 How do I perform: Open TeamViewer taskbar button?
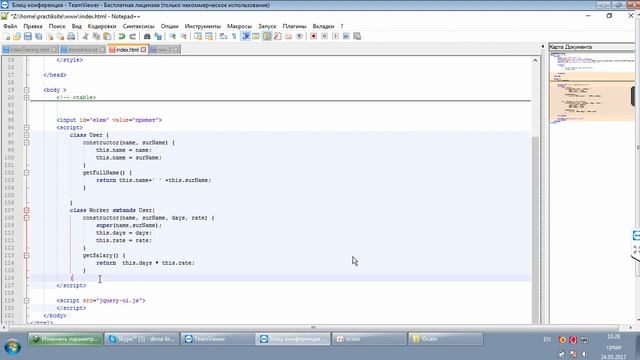pos(218,339)
